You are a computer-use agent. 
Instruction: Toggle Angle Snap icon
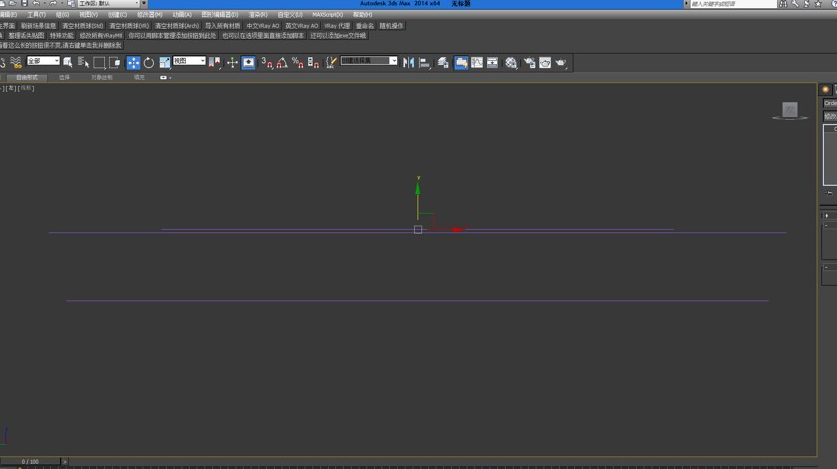tap(282, 62)
